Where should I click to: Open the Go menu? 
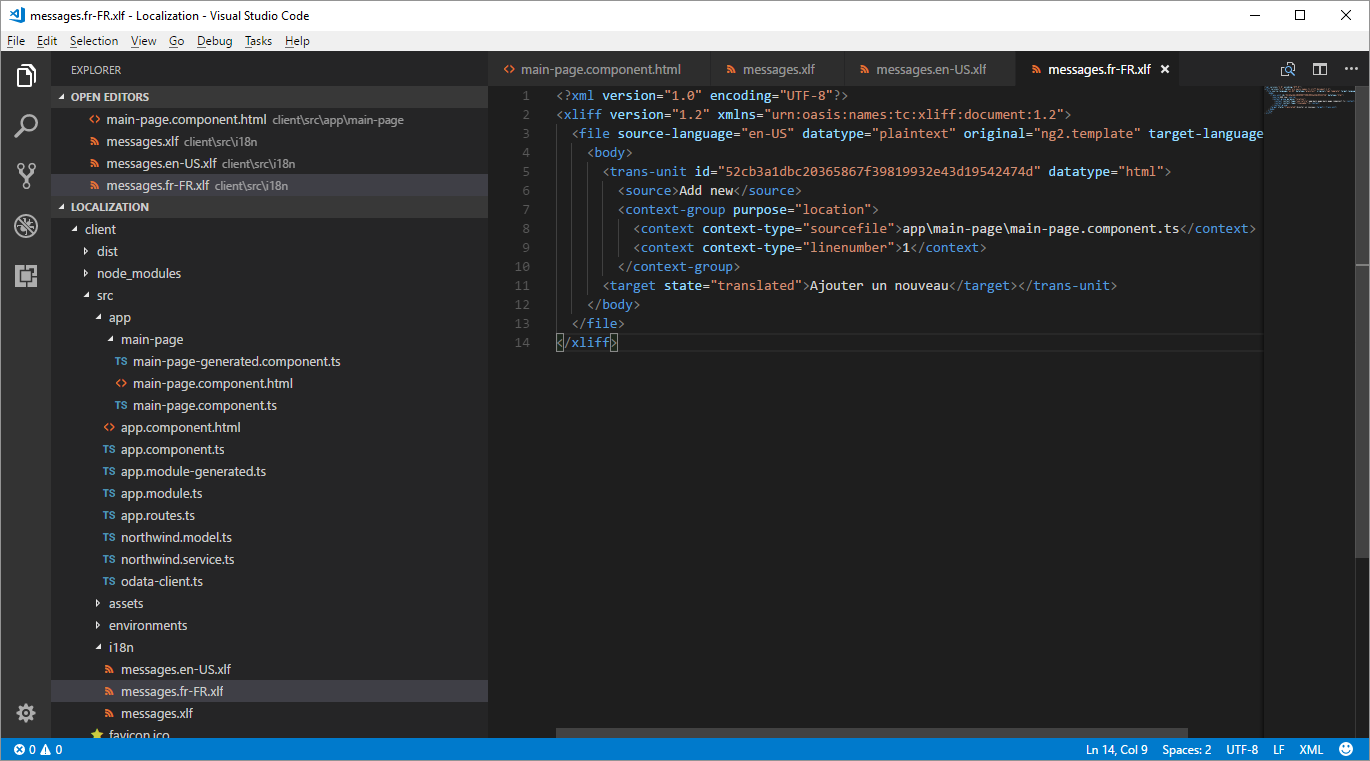click(177, 41)
